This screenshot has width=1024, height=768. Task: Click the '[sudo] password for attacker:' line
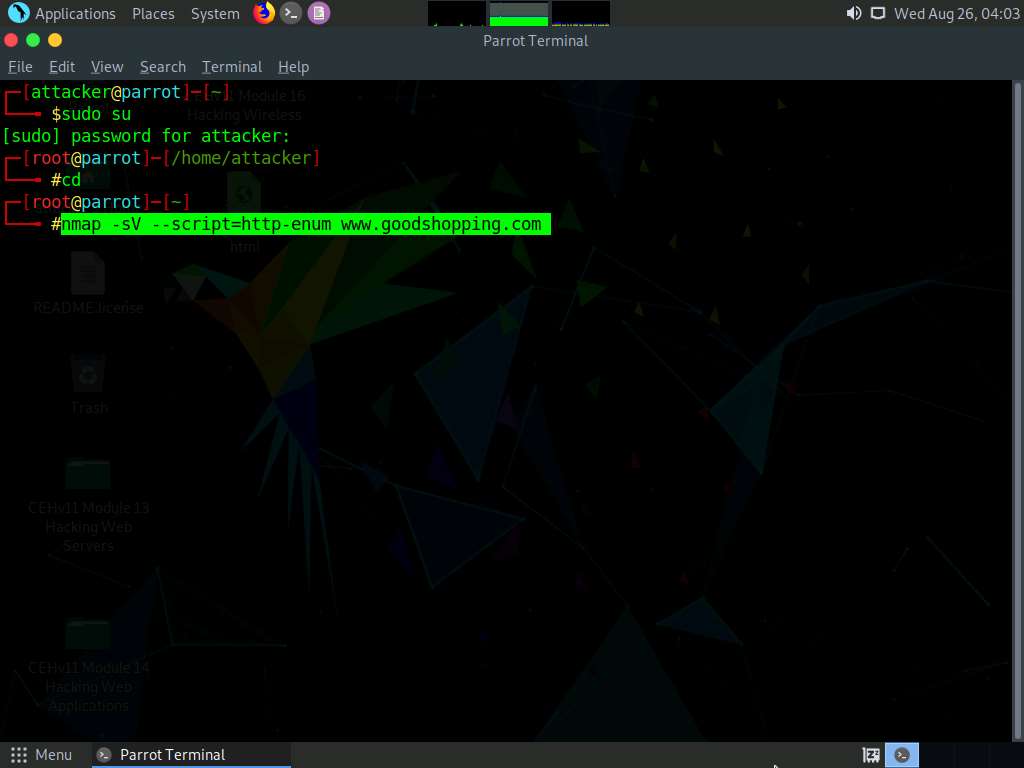146,136
